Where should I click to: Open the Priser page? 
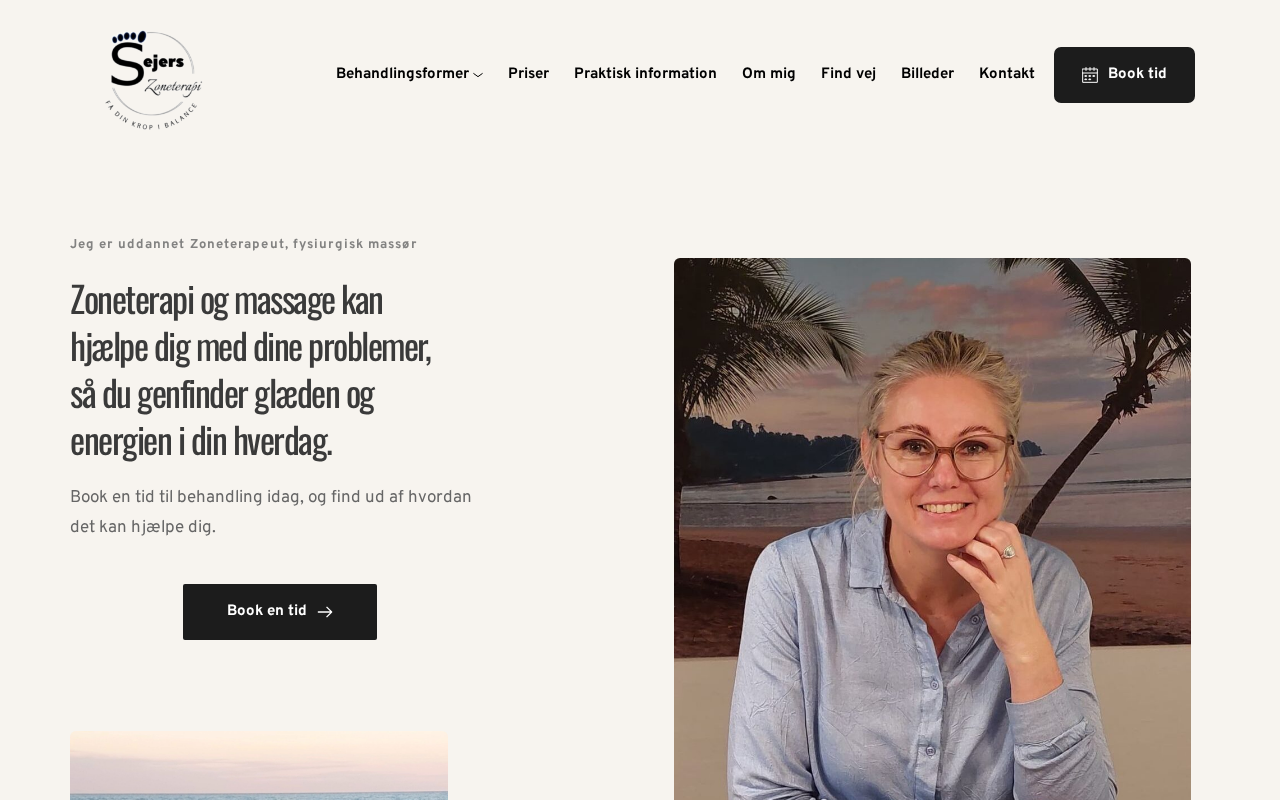[528, 74]
